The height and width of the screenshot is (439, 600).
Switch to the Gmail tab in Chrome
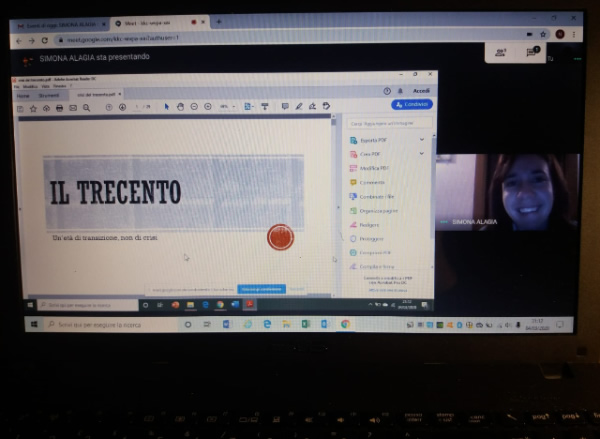click(60, 25)
